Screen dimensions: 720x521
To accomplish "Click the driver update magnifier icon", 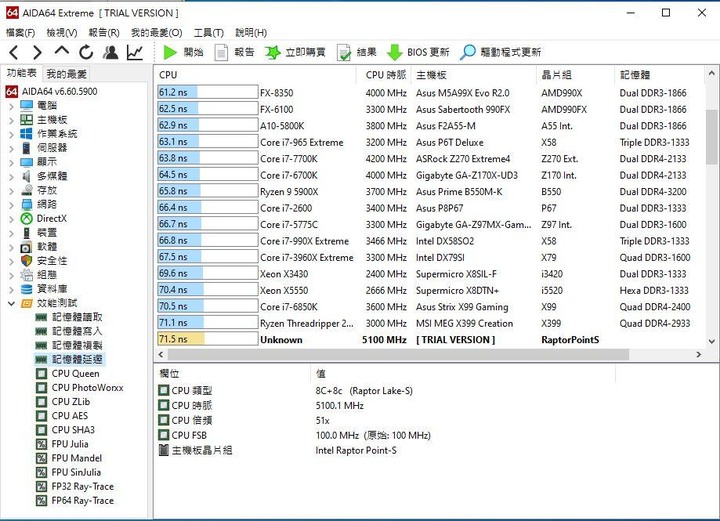I will click(x=467, y=52).
